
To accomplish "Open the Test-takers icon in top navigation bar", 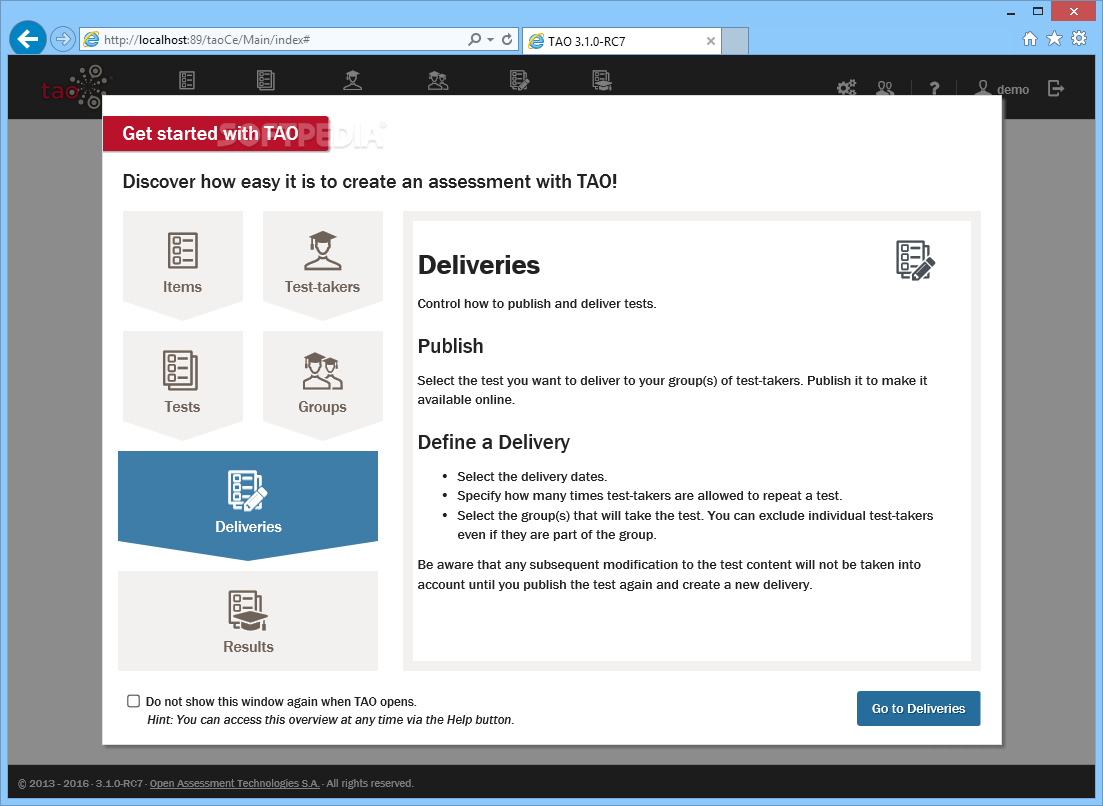I will pyautogui.click(x=352, y=80).
